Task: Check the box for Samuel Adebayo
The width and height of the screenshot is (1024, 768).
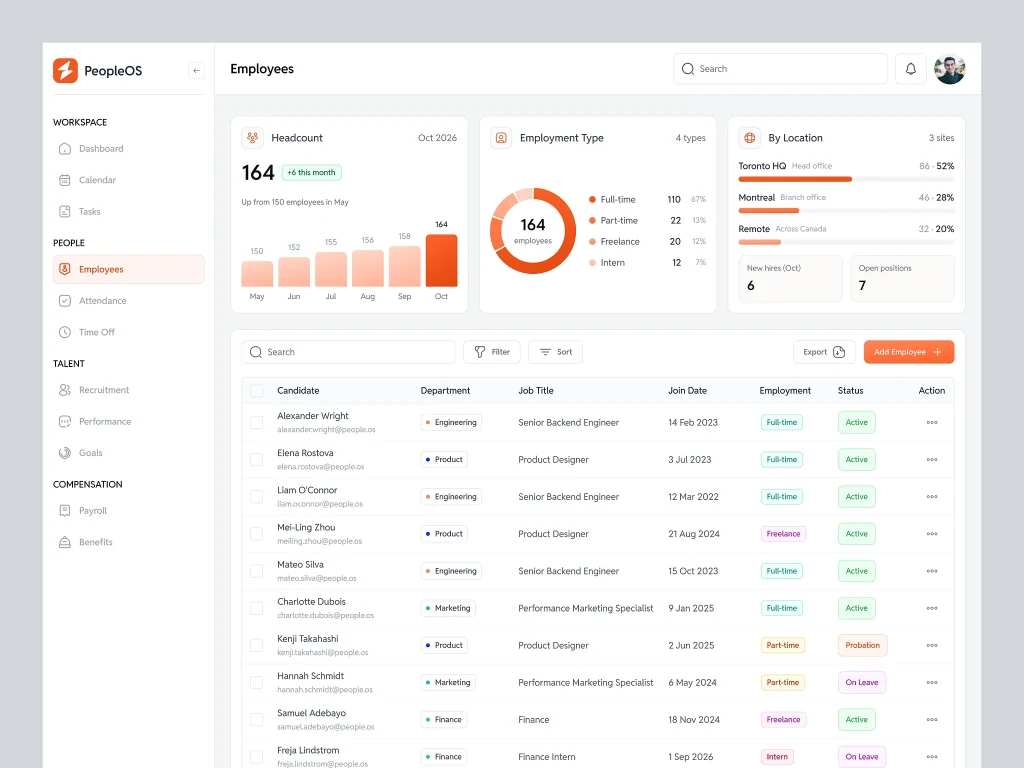Action: 257,720
